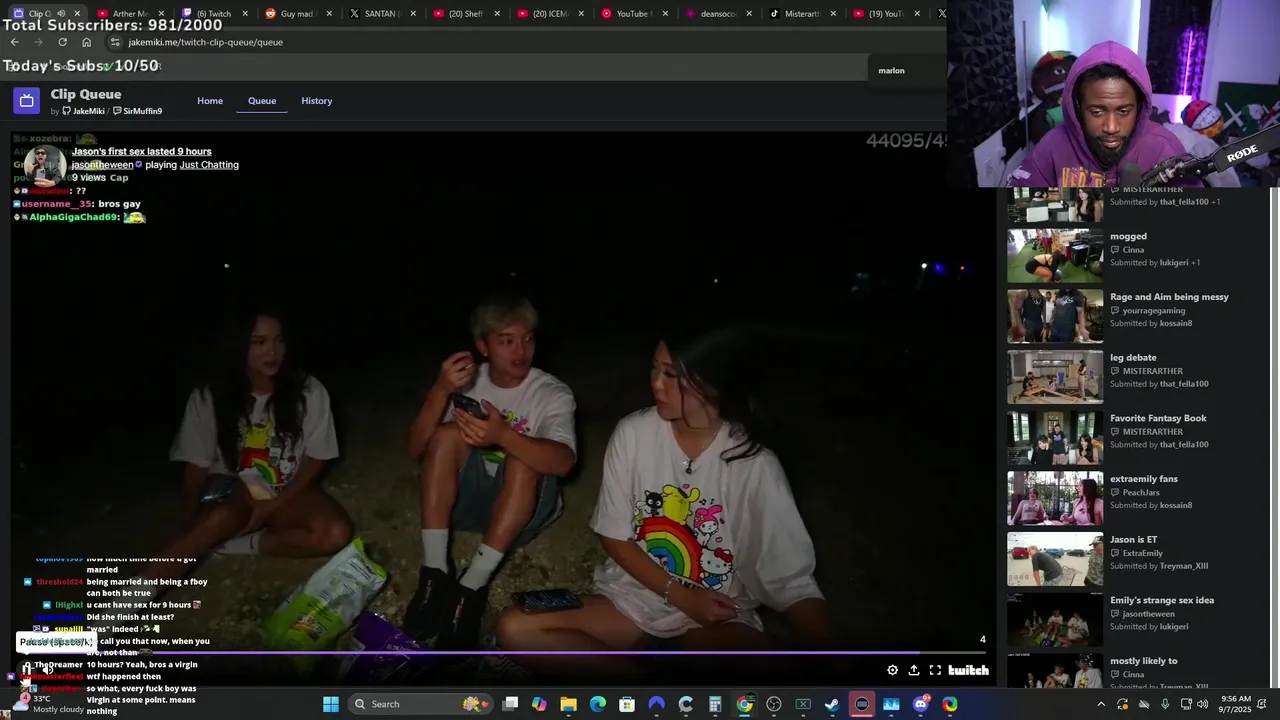Open clip title 'Jason's first sex lasted 9 hours'
Image resolution: width=1280 pixels, height=720 pixels.
(x=141, y=151)
